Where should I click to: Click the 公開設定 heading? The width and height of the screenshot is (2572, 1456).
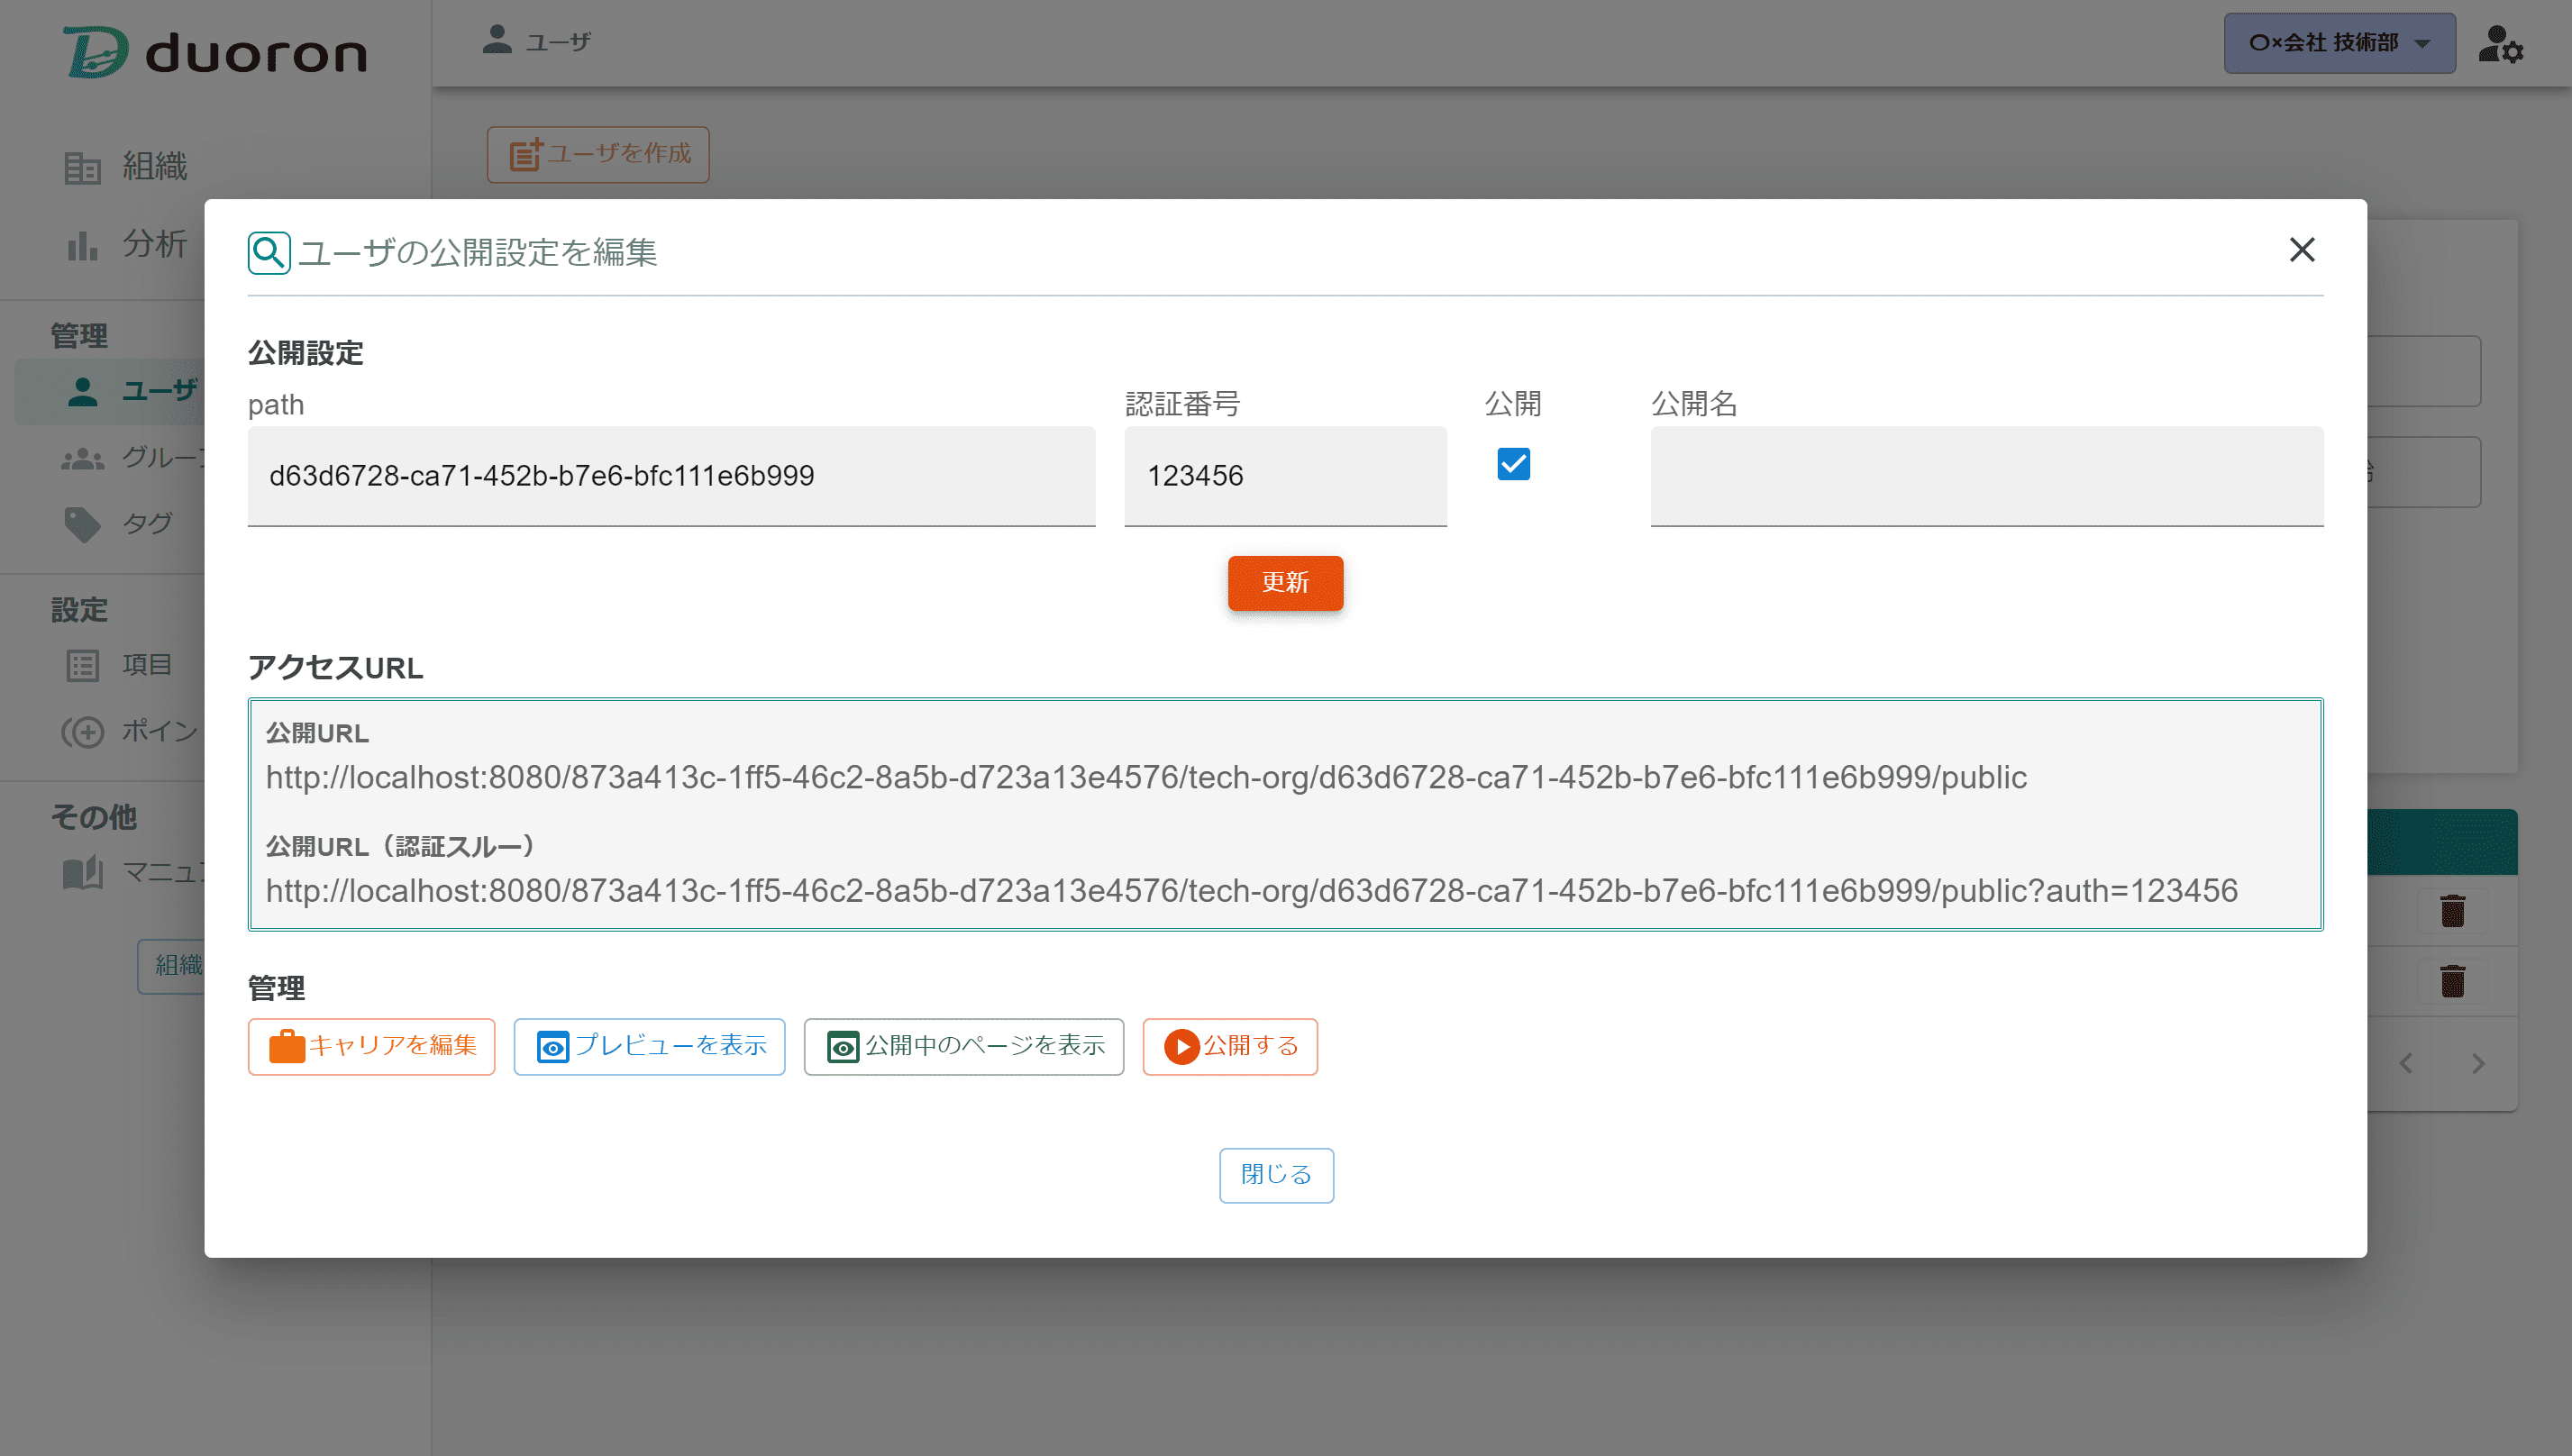[x=305, y=353]
